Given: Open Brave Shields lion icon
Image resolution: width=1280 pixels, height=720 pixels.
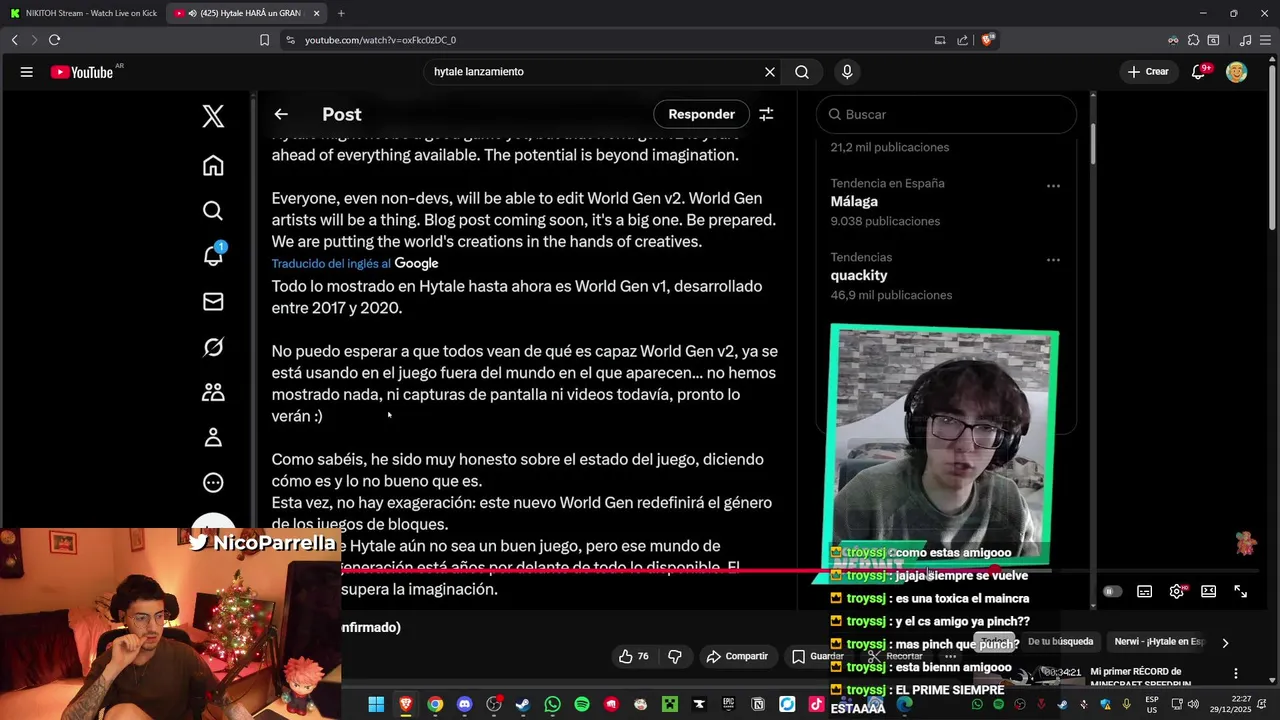Looking at the screenshot, I should coord(988,40).
